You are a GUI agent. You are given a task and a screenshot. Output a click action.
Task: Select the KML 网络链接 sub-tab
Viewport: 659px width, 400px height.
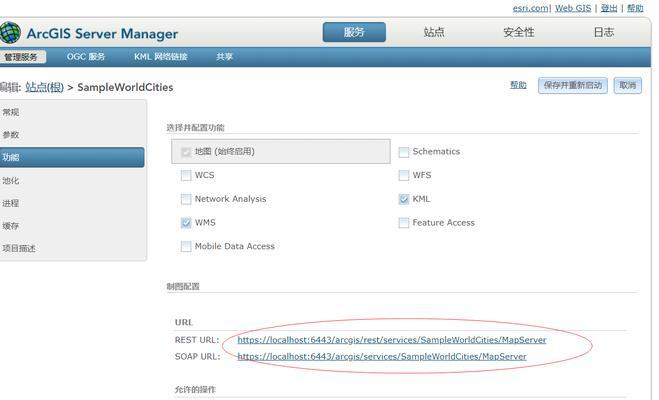point(161,57)
